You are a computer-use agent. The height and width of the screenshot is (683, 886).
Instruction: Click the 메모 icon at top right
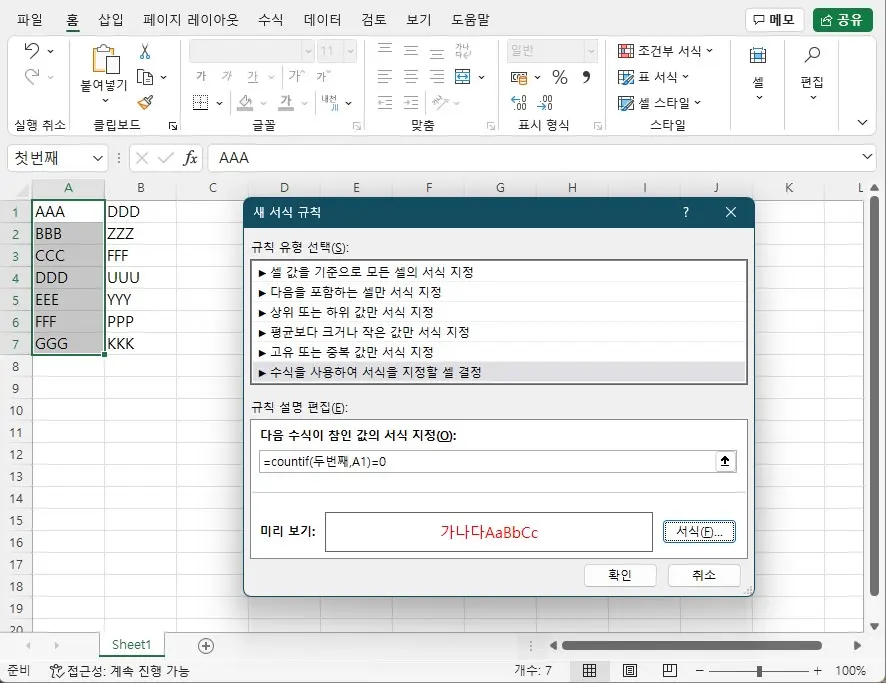(761, 19)
